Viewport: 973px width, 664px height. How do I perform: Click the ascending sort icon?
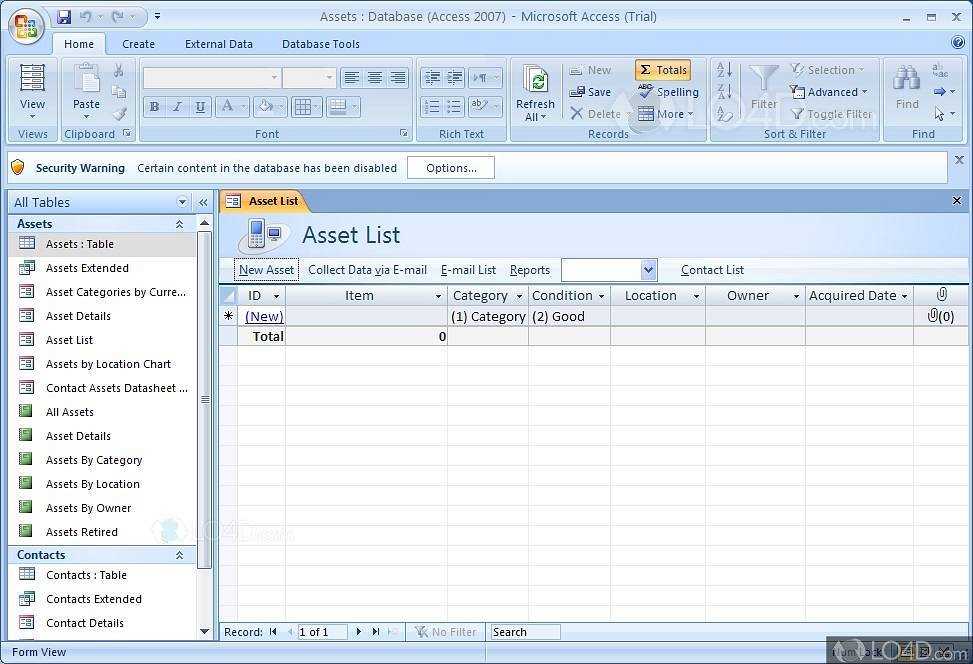coord(722,68)
